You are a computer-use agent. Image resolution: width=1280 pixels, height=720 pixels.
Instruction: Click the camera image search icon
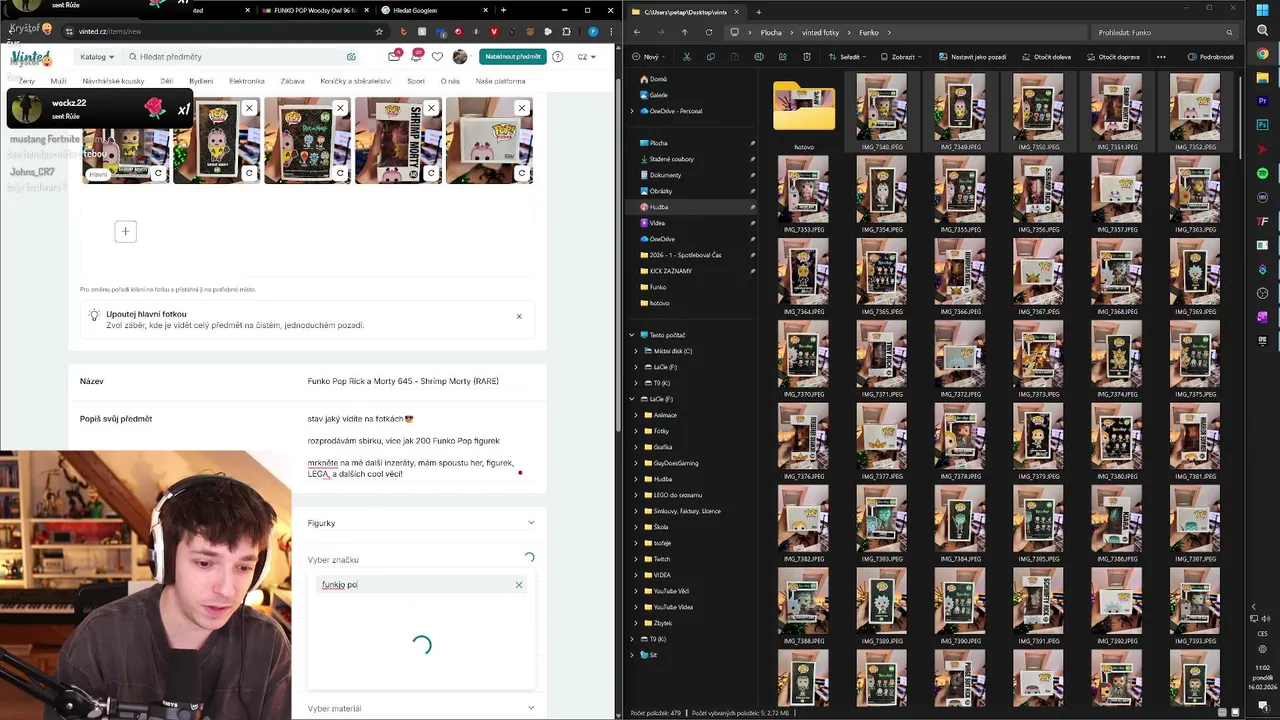click(x=351, y=57)
